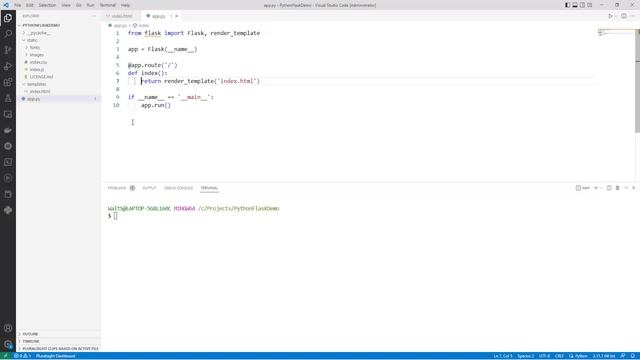Close the terminal panel with X

[633, 188]
